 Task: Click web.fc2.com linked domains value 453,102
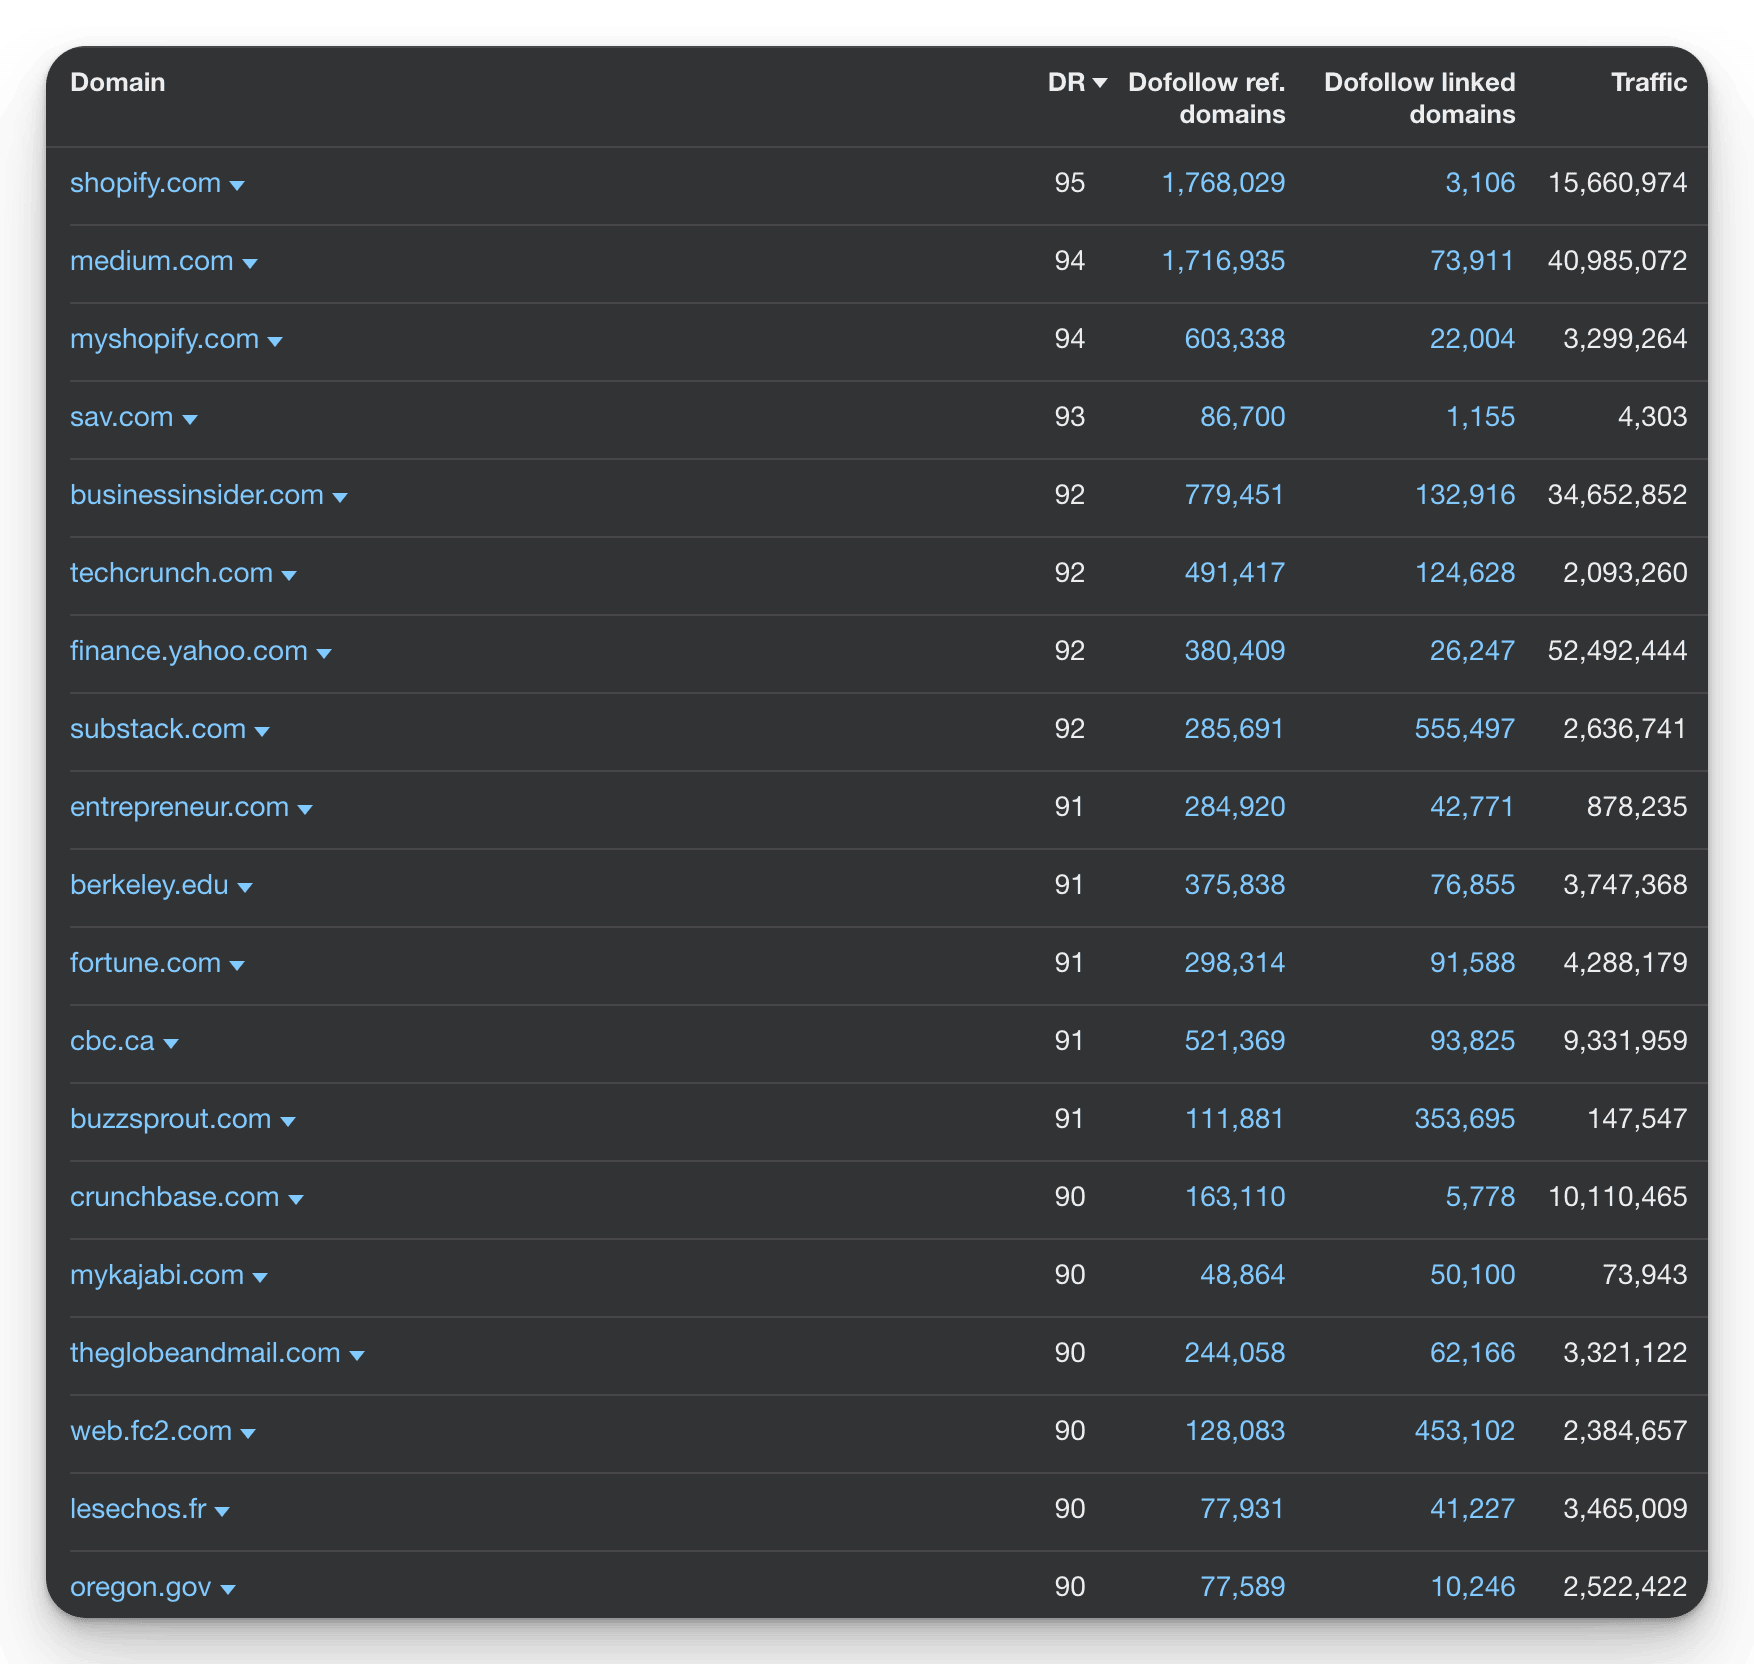(1465, 1431)
